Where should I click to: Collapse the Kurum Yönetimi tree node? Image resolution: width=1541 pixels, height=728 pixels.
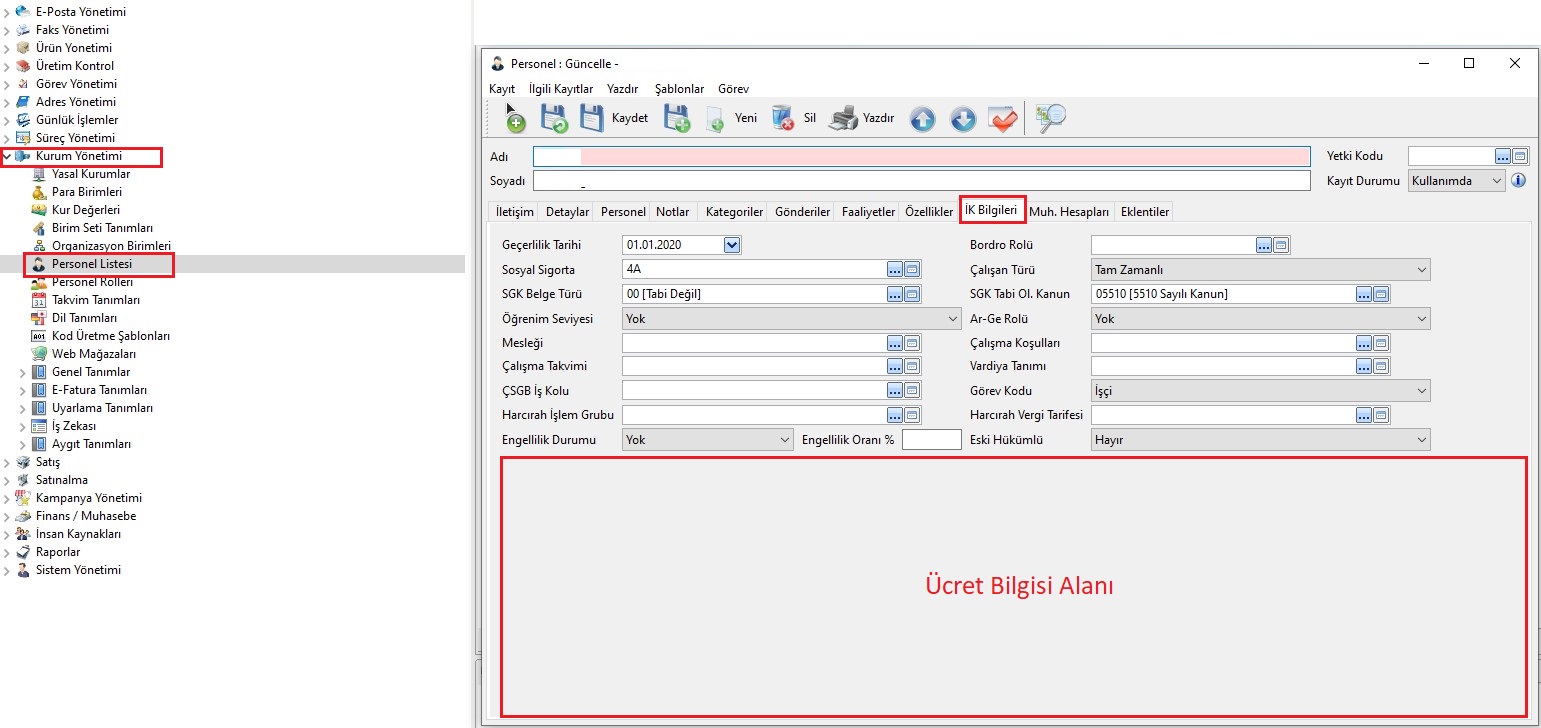tap(8, 156)
